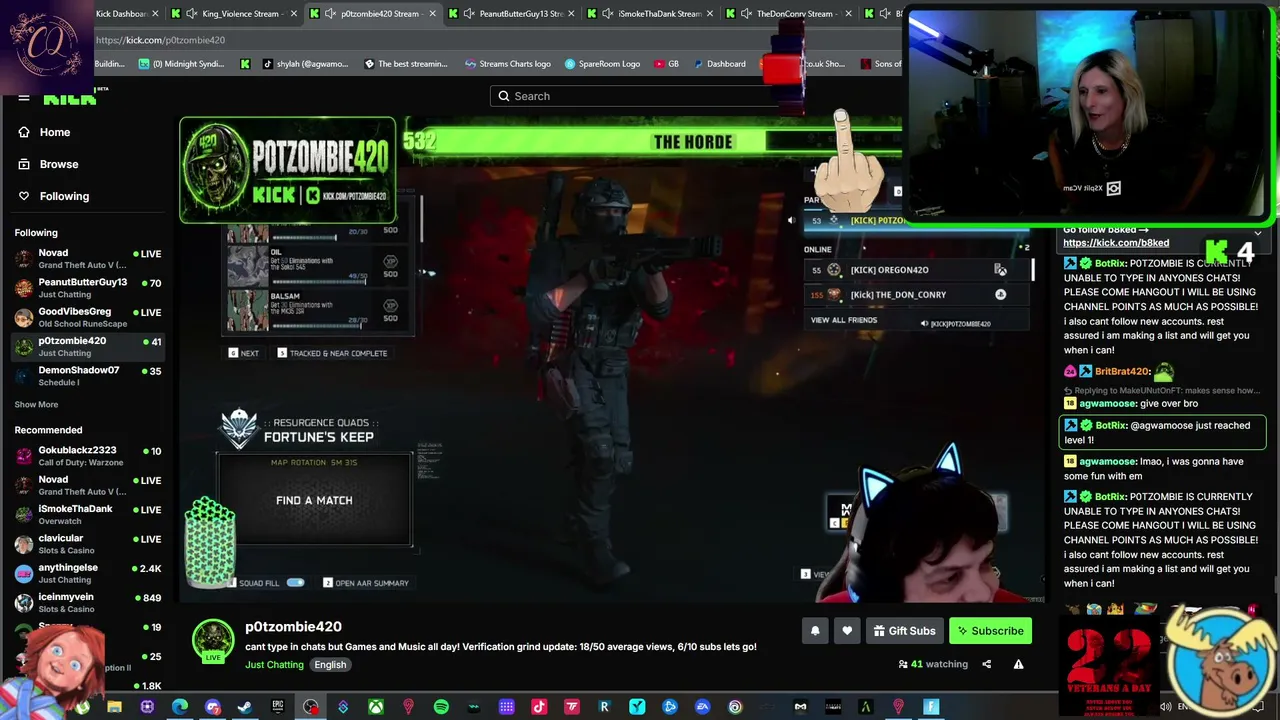Viewport: 1280px width, 720px height.
Task: Unmute the TheDonConry Stream tab
Action: (748, 14)
